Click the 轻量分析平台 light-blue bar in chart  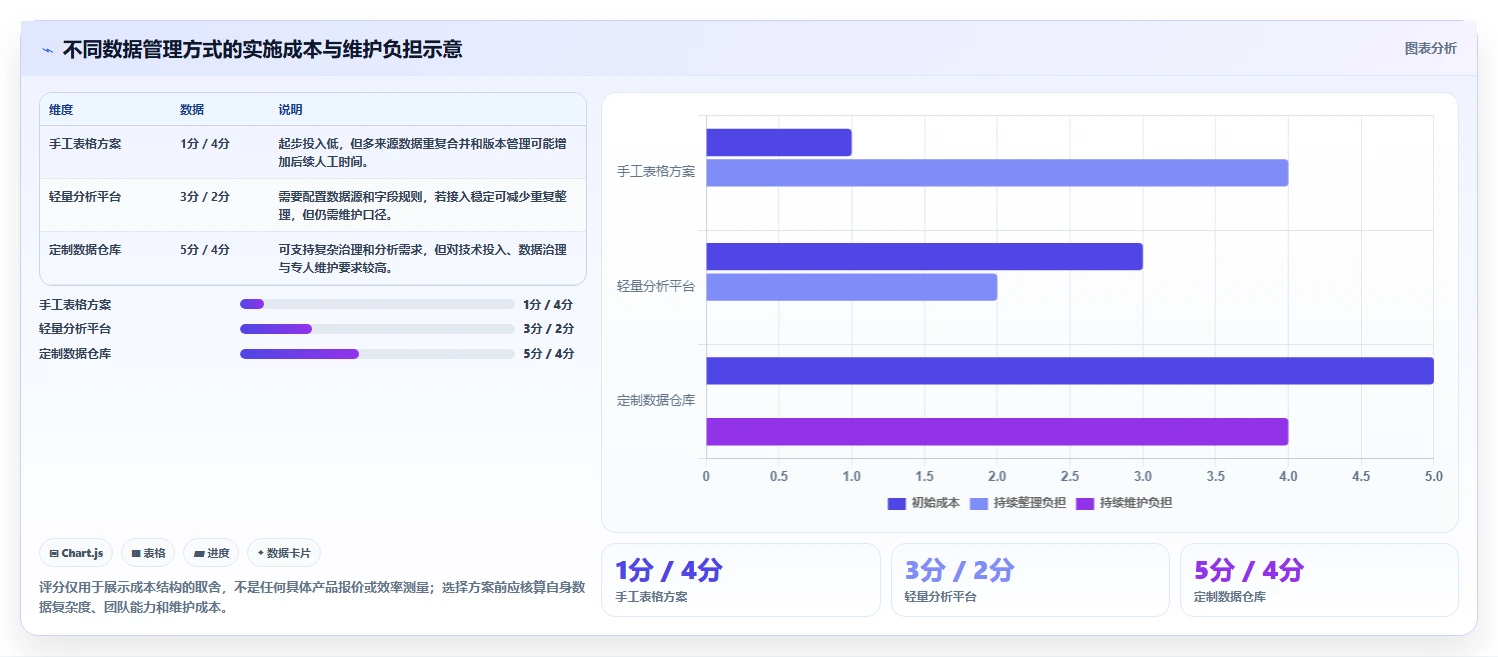[x=852, y=287]
